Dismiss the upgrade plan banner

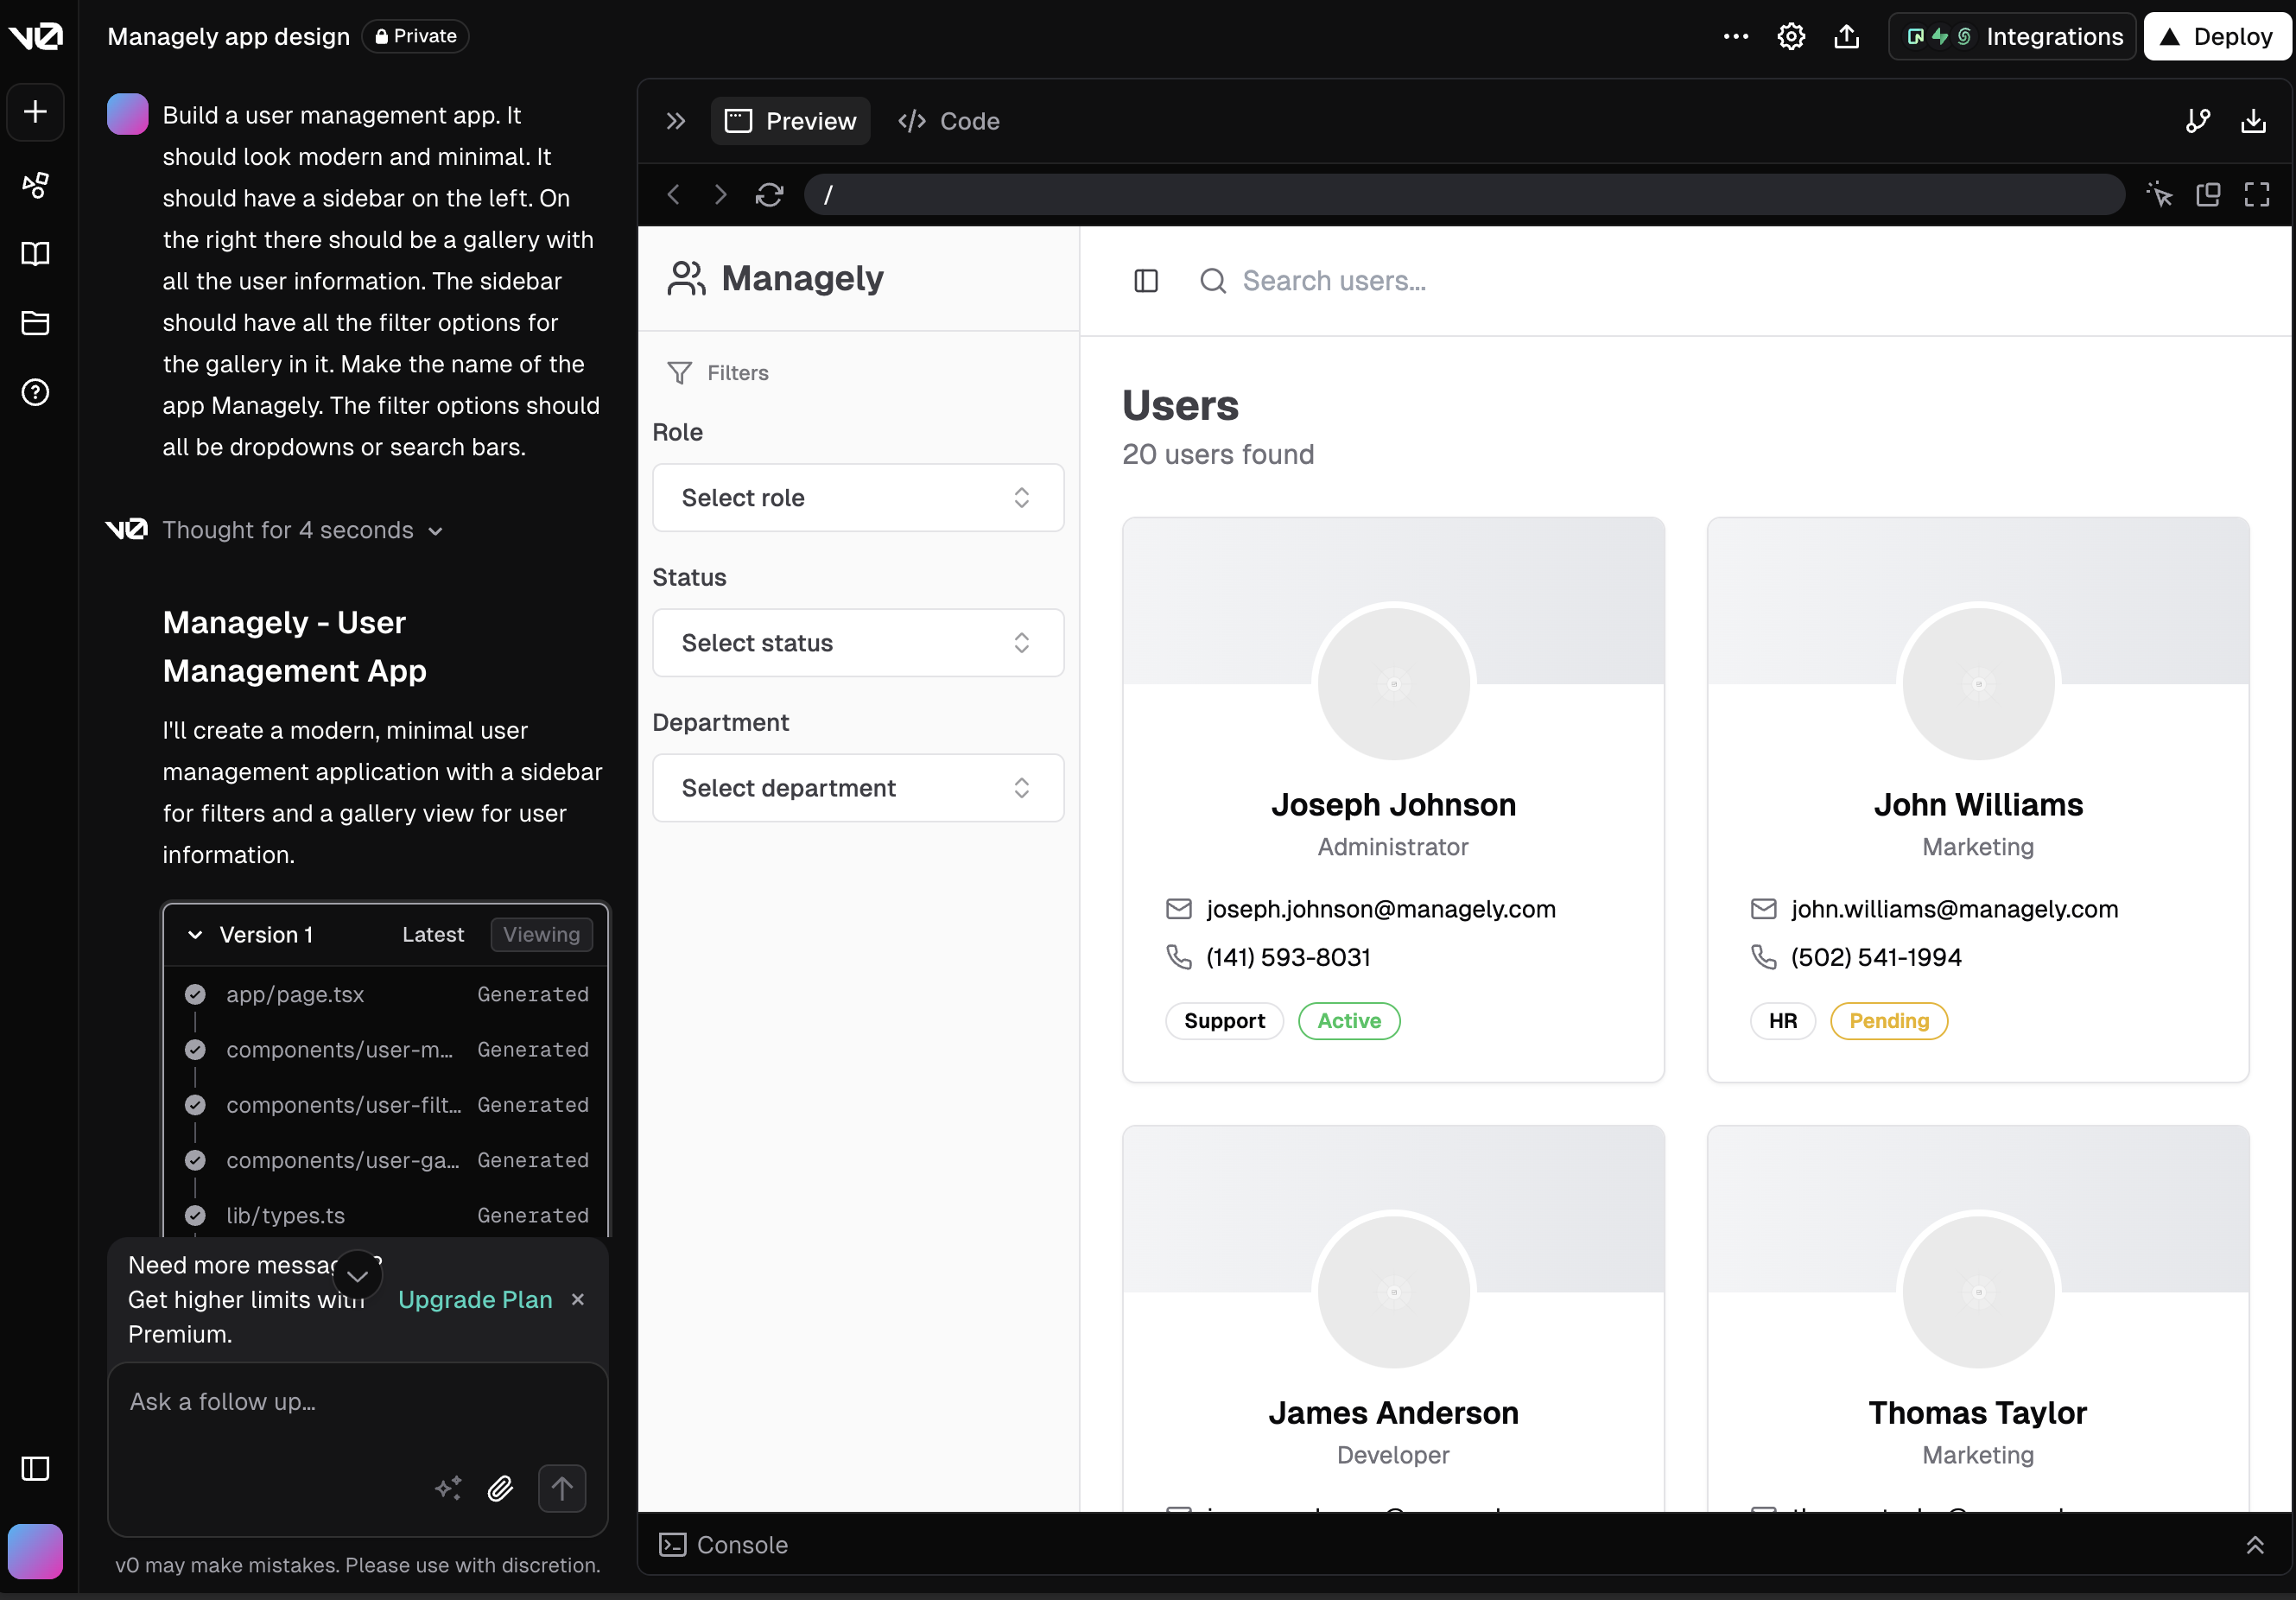point(578,1299)
